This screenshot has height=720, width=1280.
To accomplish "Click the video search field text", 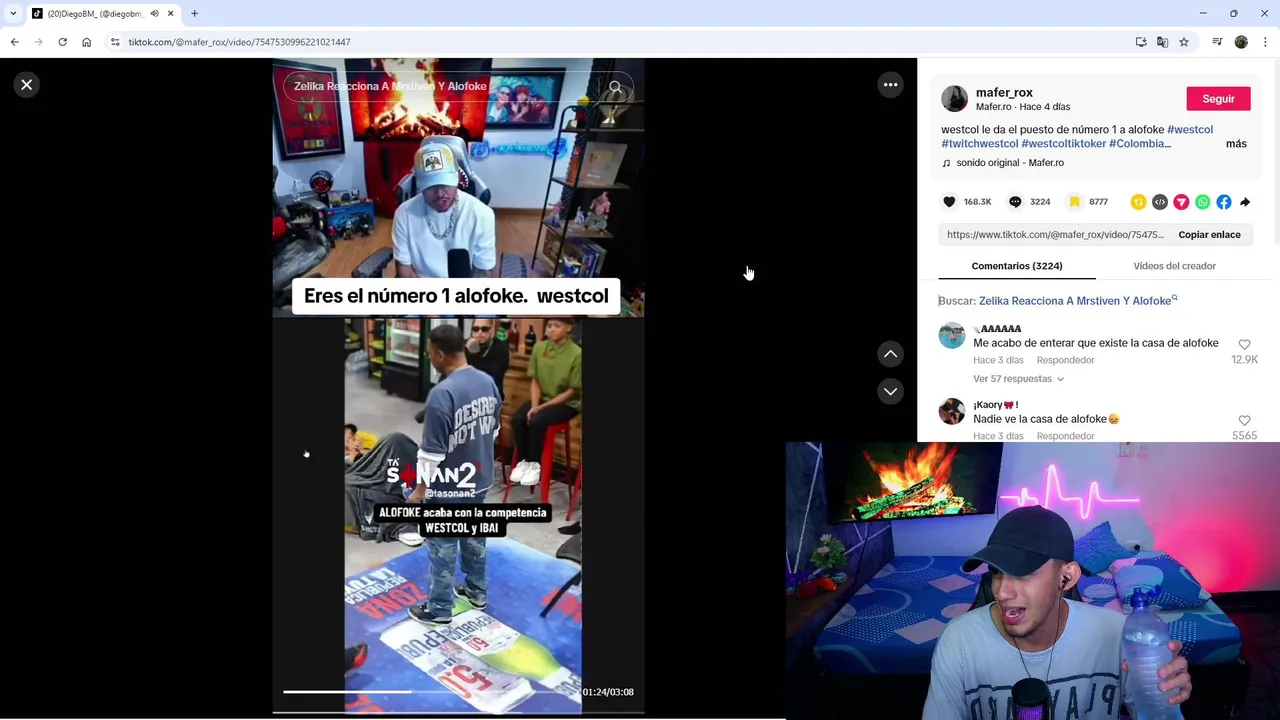I will (390, 87).
